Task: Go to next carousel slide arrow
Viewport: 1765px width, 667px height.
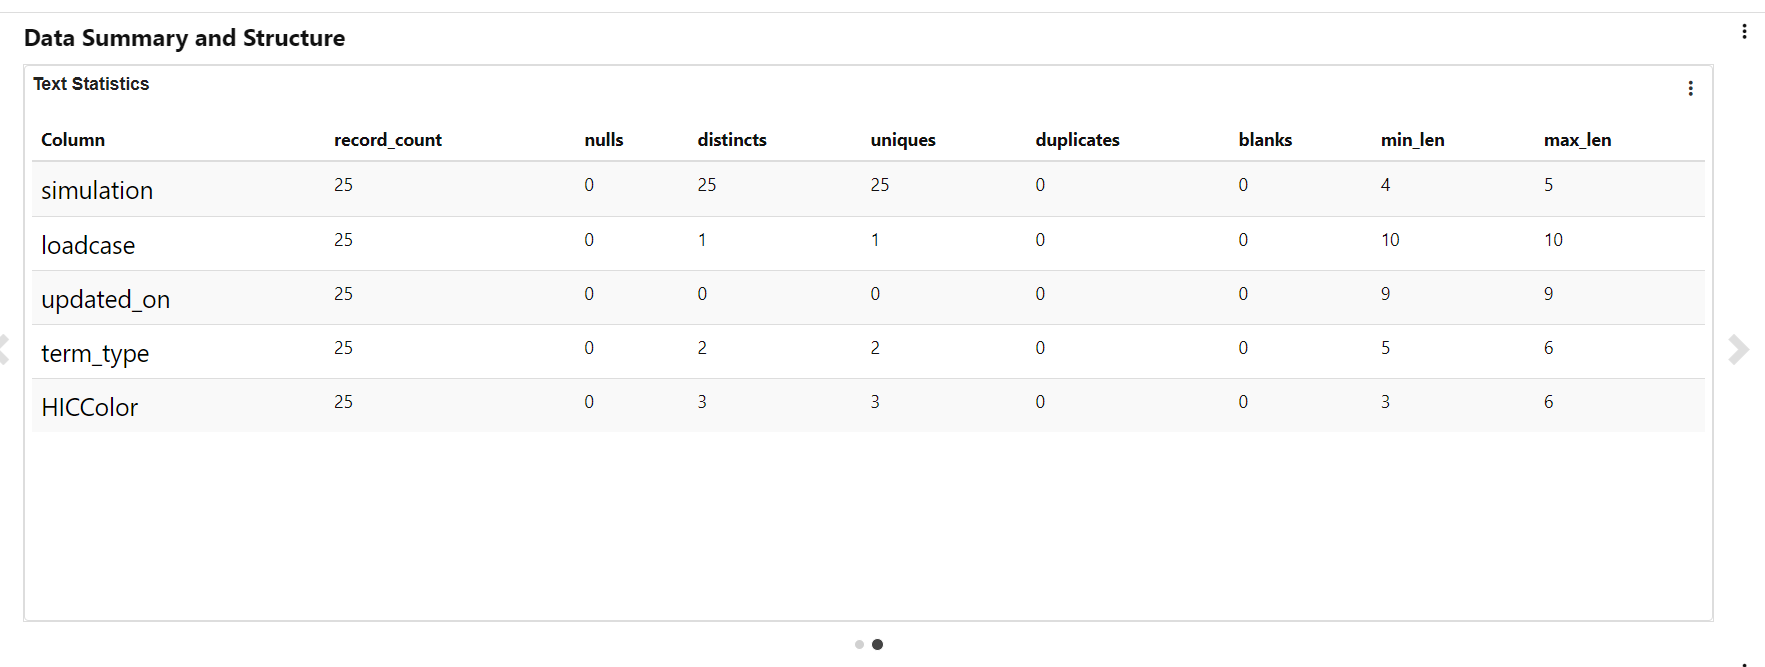Action: 1739,349
